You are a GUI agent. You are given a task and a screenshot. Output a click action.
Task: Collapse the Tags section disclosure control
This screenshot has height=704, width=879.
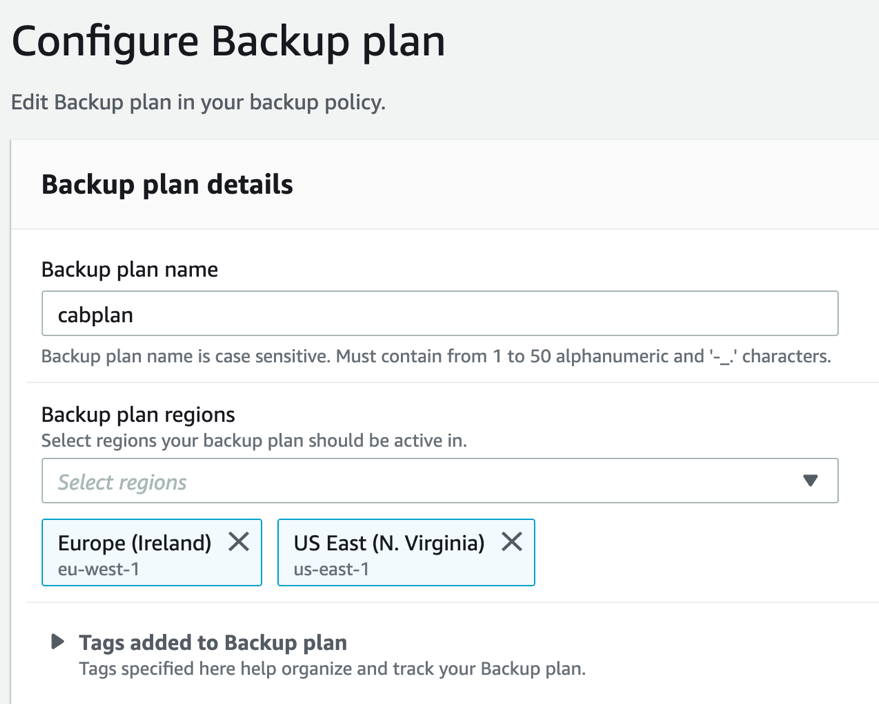tap(57, 641)
